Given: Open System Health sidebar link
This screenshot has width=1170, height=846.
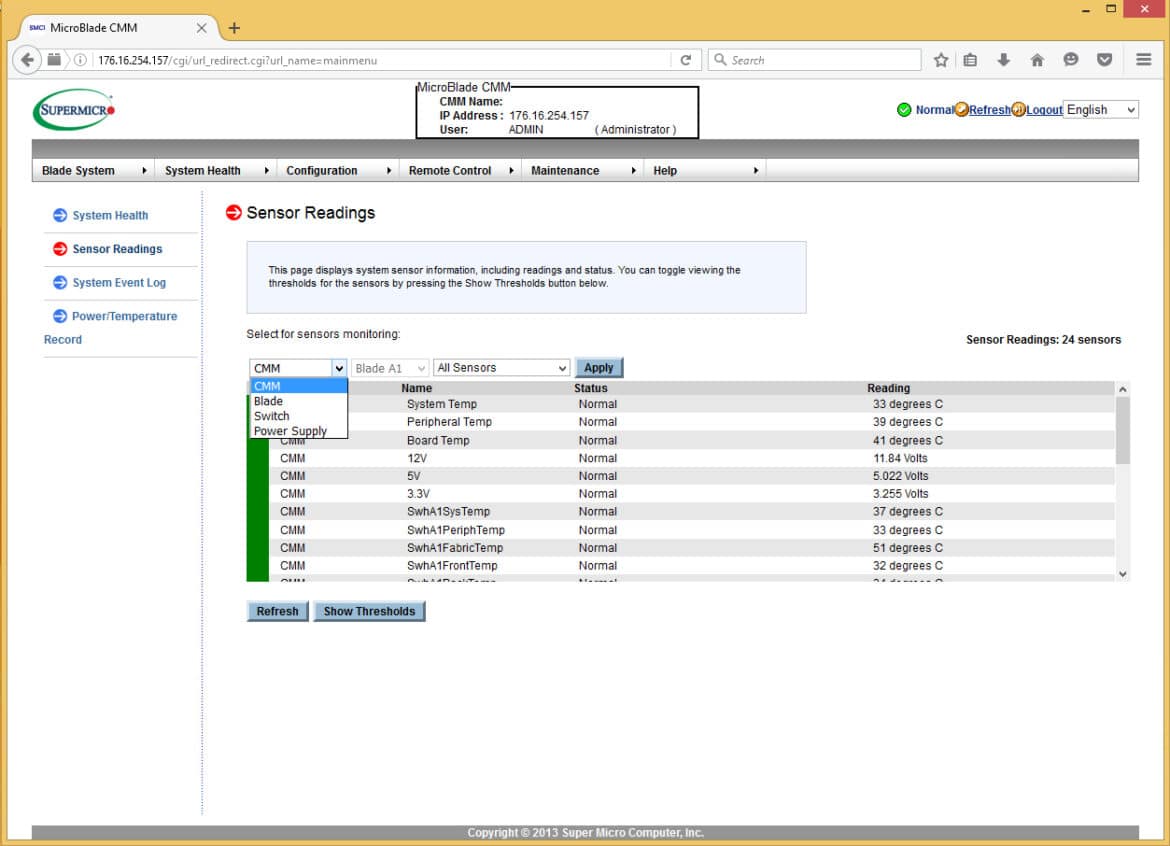Looking at the screenshot, I should point(110,216).
